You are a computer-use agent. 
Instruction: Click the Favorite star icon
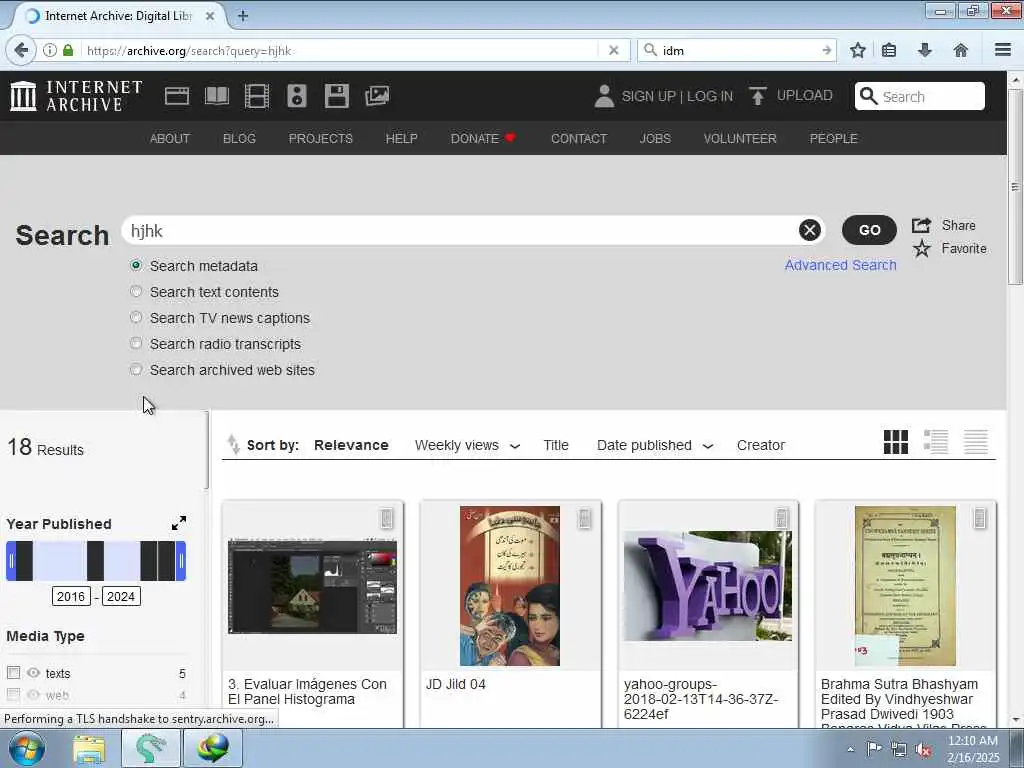pyautogui.click(x=921, y=248)
